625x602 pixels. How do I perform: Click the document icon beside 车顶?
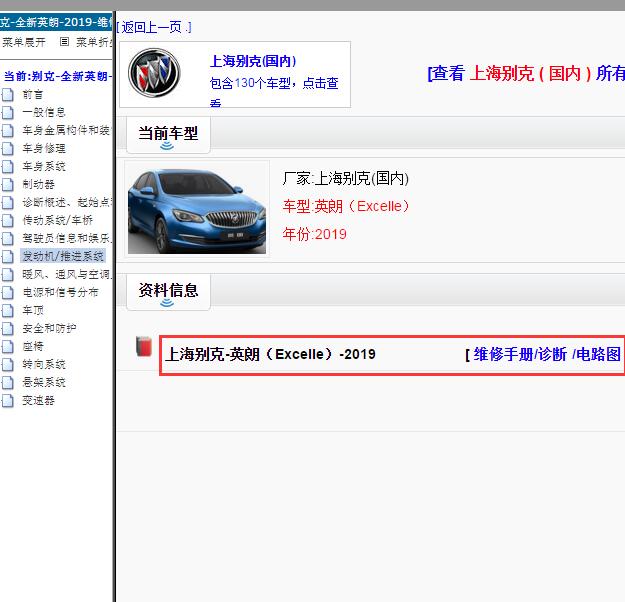[x=8, y=310]
